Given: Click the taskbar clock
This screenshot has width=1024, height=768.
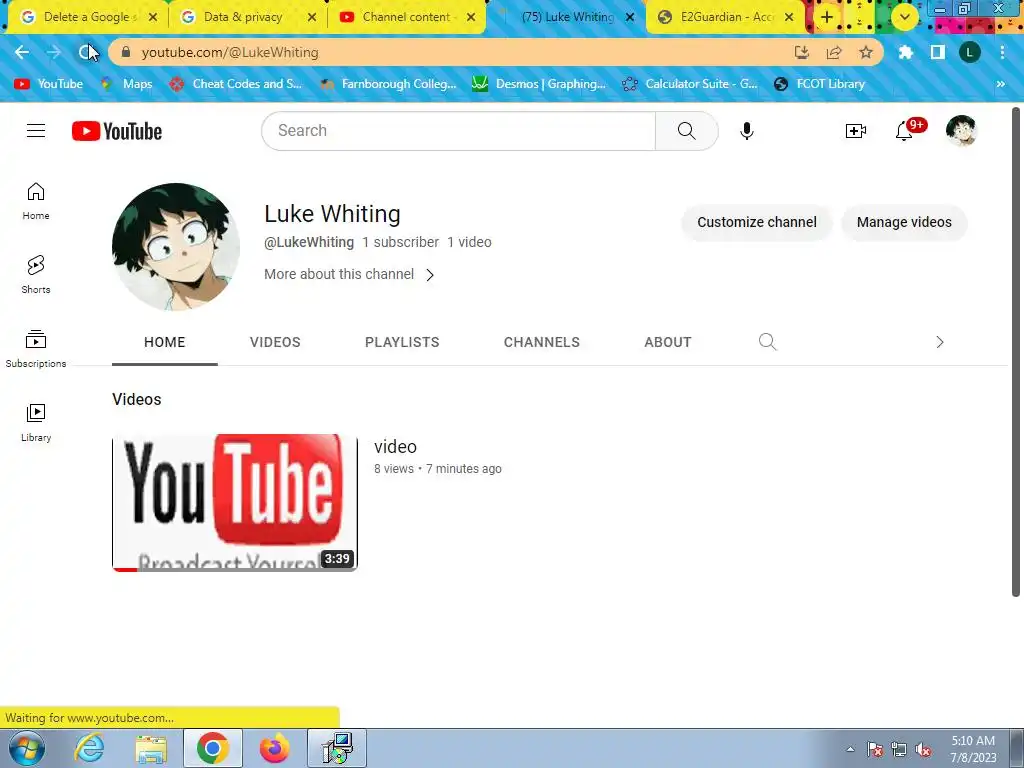Looking at the screenshot, I should (974, 749).
